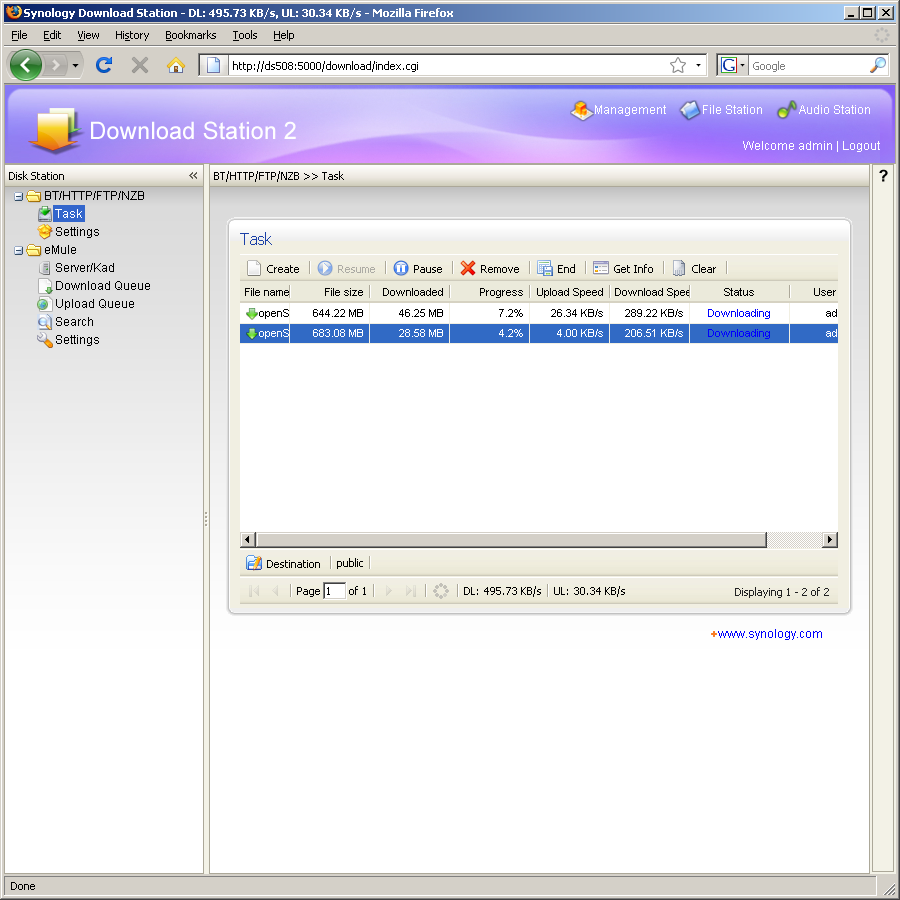Viewport: 900px width, 900px height.
Task: Select the 644.22 MB download row
Action: [x=539, y=313]
